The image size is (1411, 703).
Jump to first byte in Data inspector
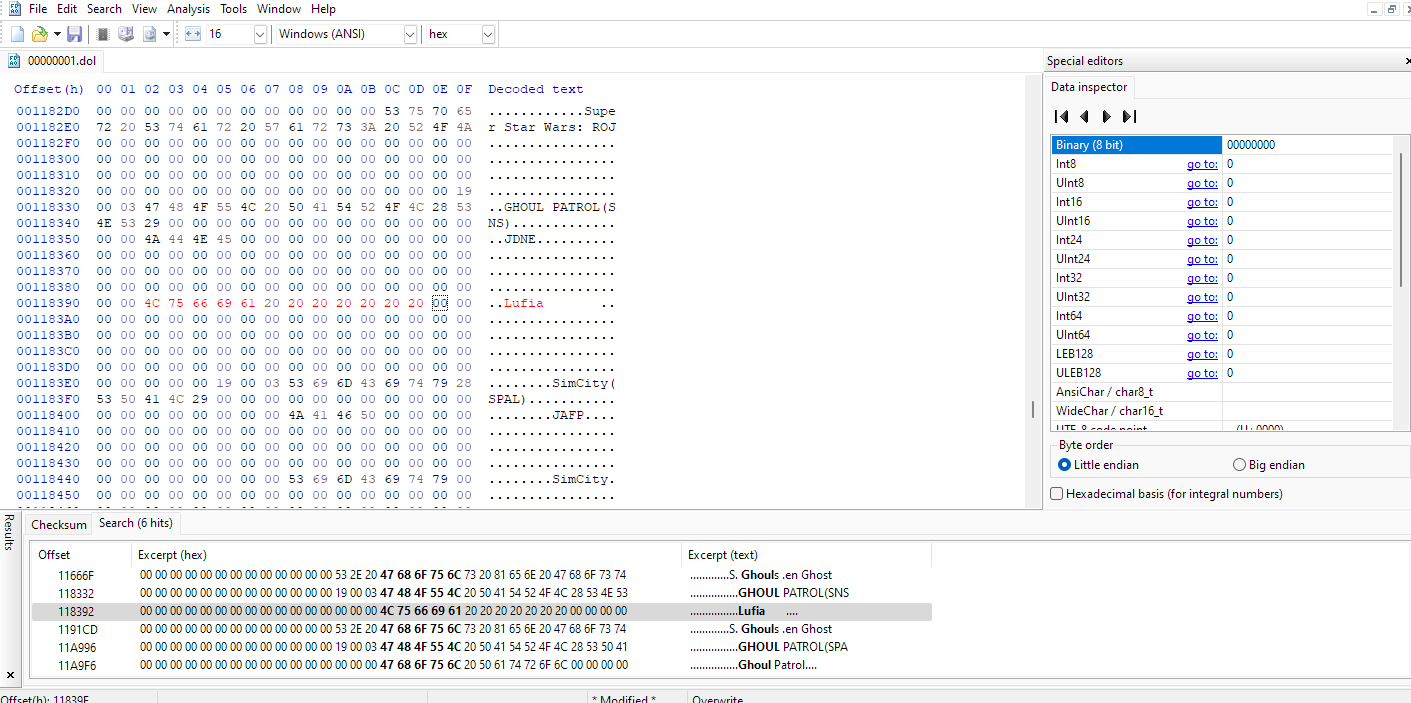1062,116
